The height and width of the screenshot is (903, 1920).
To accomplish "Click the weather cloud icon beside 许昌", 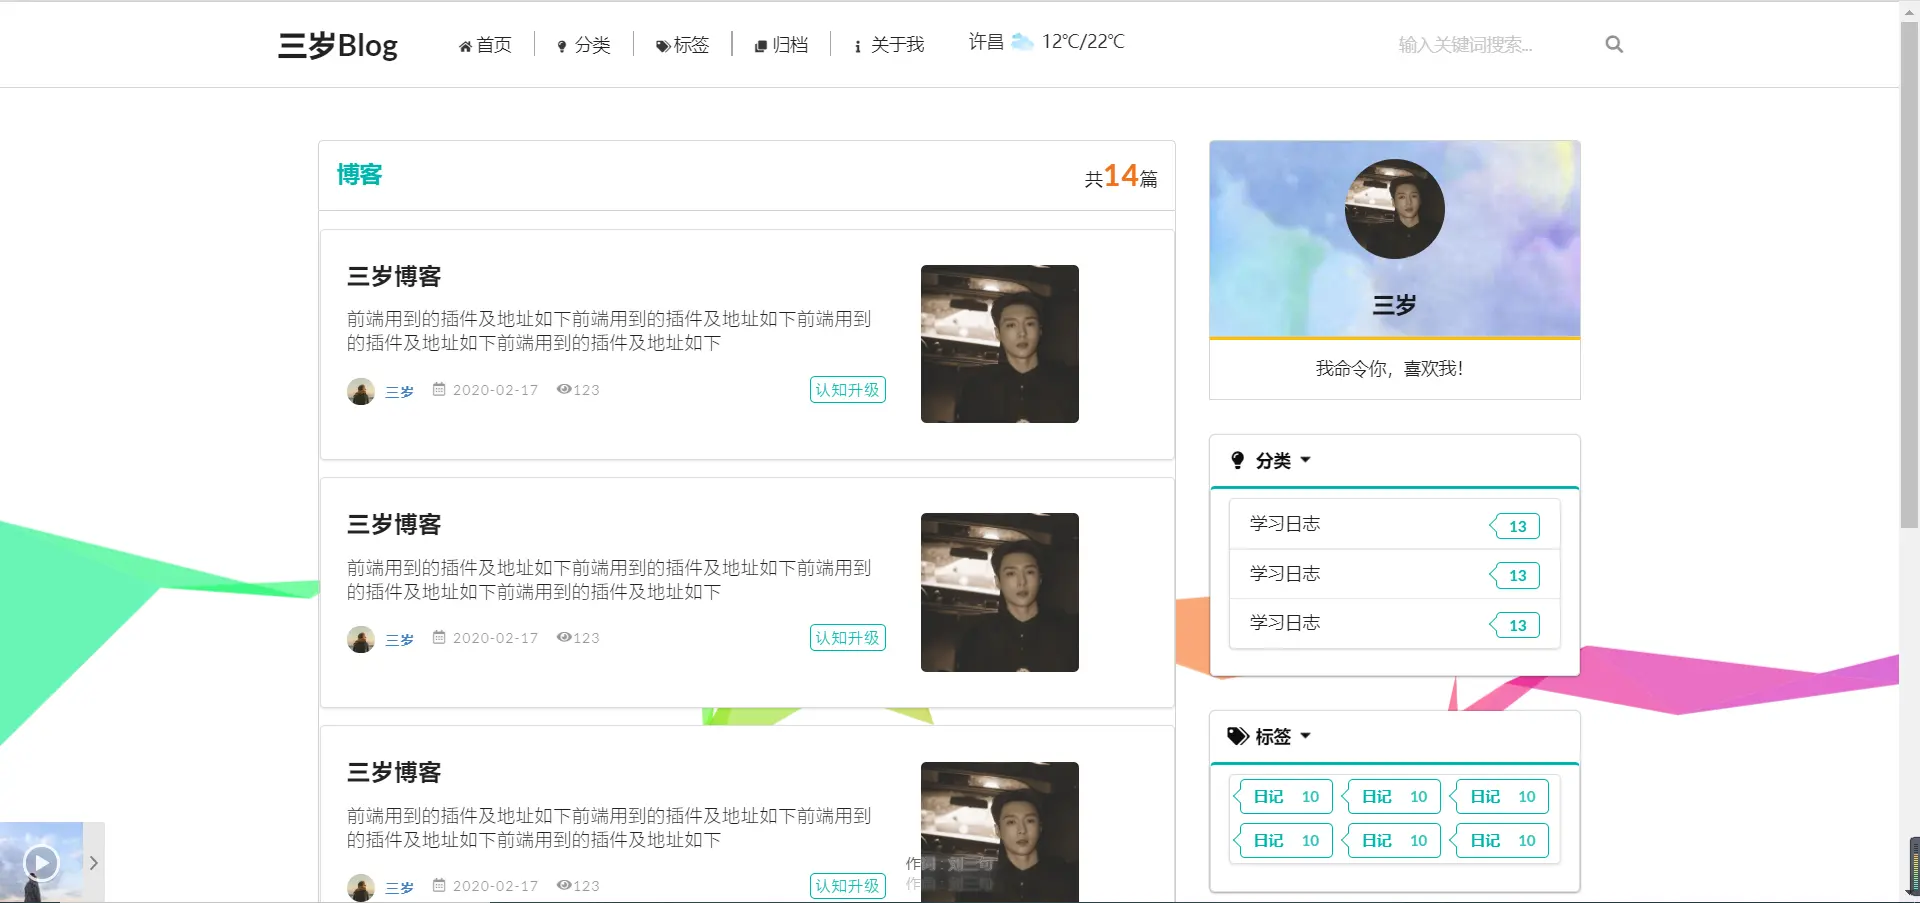I will pyautogui.click(x=1022, y=42).
